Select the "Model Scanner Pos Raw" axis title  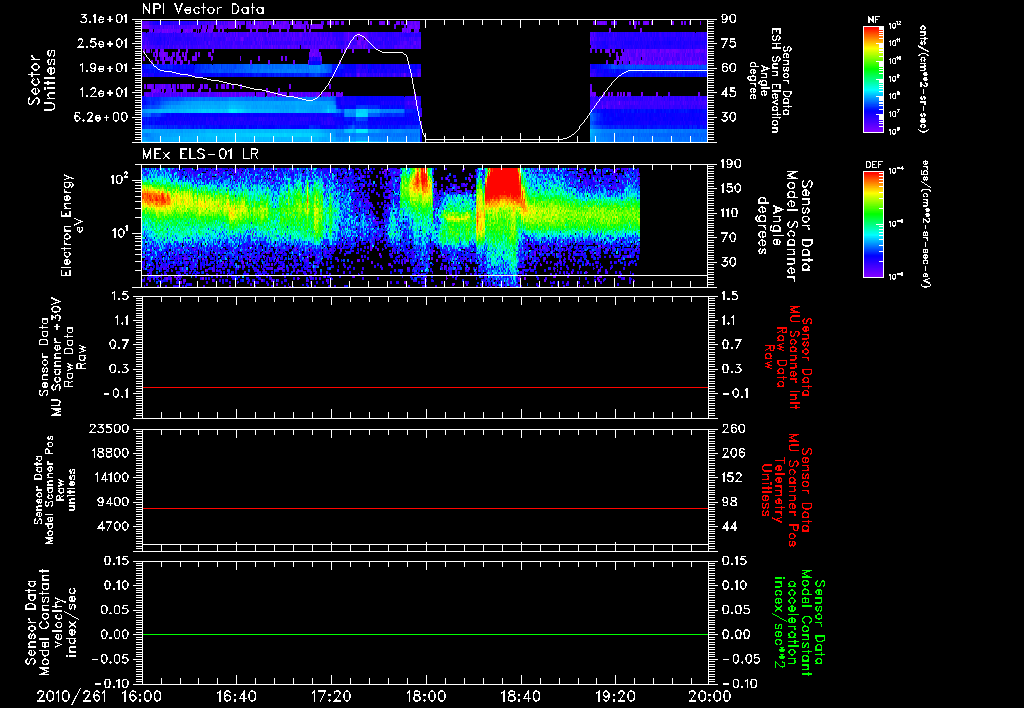coord(55,490)
